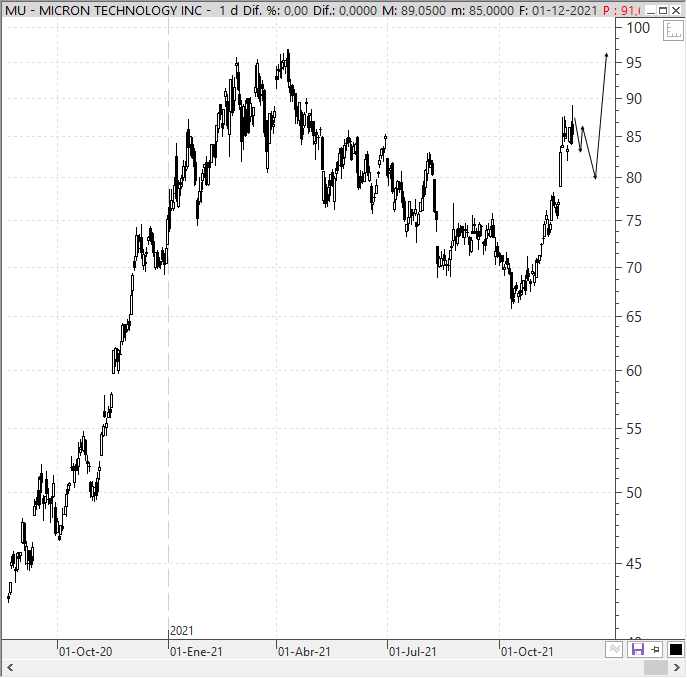The width and height of the screenshot is (687, 678).
Task: Click the 2021 year marker label
Action: [x=181, y=631]
